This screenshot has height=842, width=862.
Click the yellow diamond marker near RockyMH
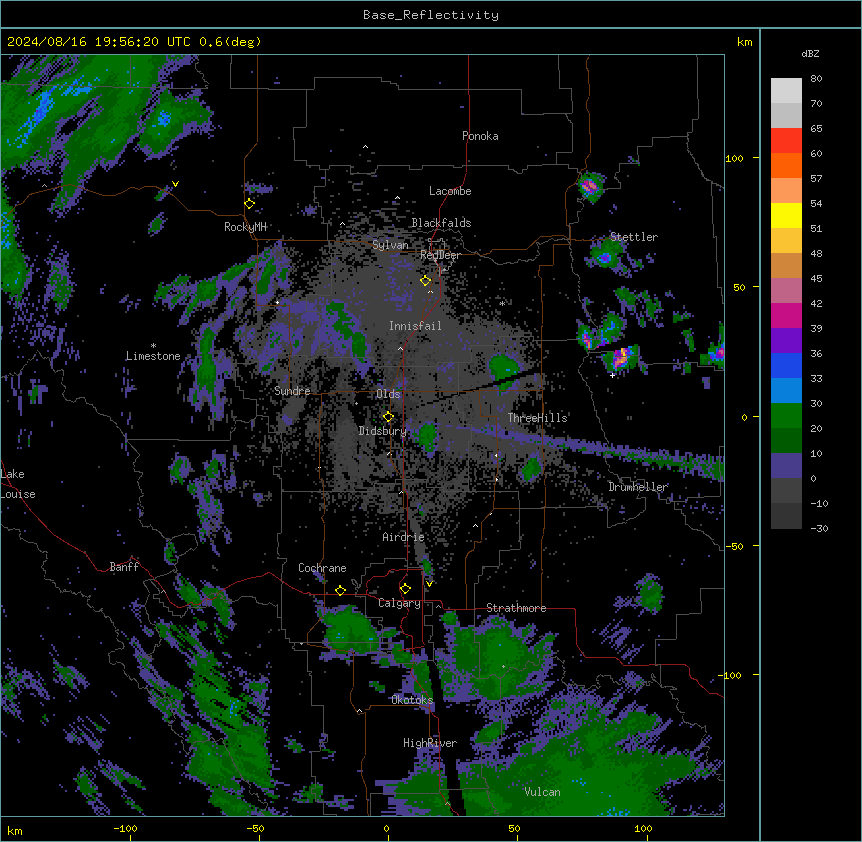pos(249,203)
